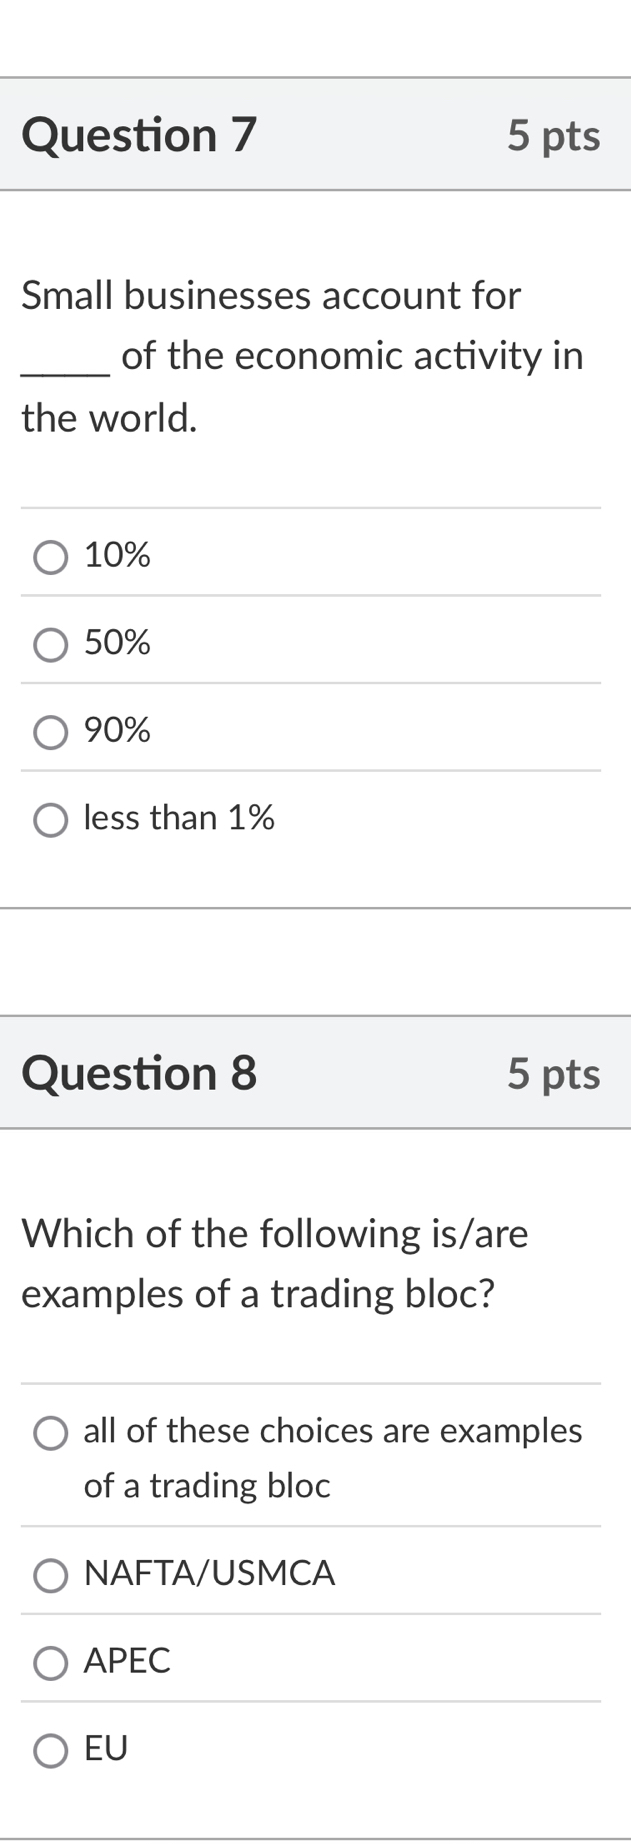Click "all of these choices are examples" text
The width and height of the screenshot is (631, 1844).
(332, 1431)
